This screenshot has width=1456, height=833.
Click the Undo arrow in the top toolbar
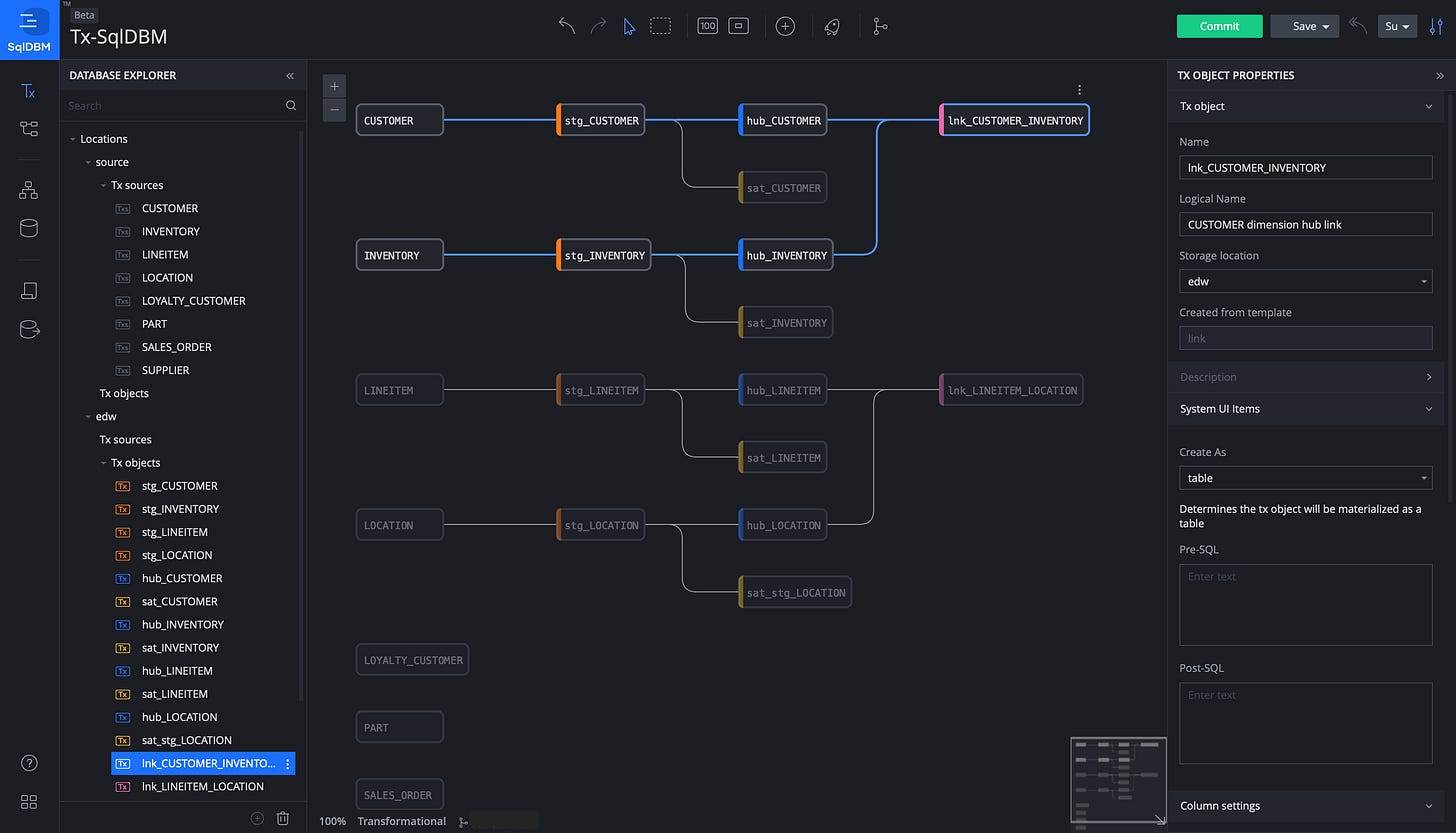(567, 26)
